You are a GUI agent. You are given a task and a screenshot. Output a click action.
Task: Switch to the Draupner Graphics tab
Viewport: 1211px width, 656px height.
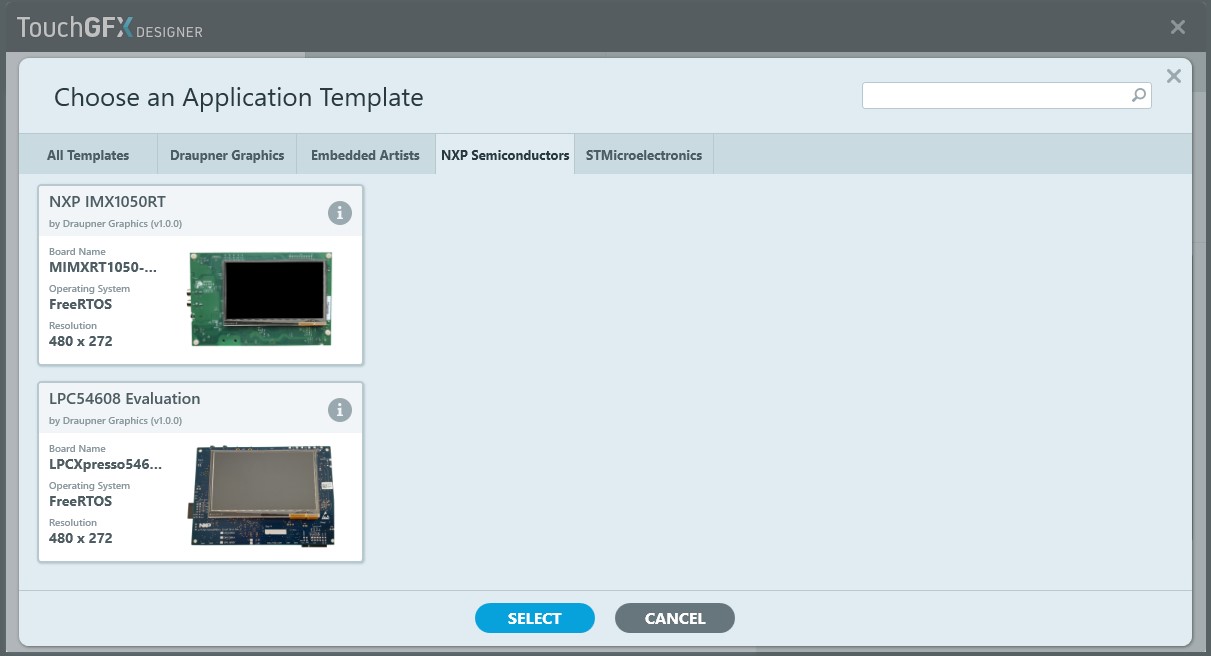[227, 155]
